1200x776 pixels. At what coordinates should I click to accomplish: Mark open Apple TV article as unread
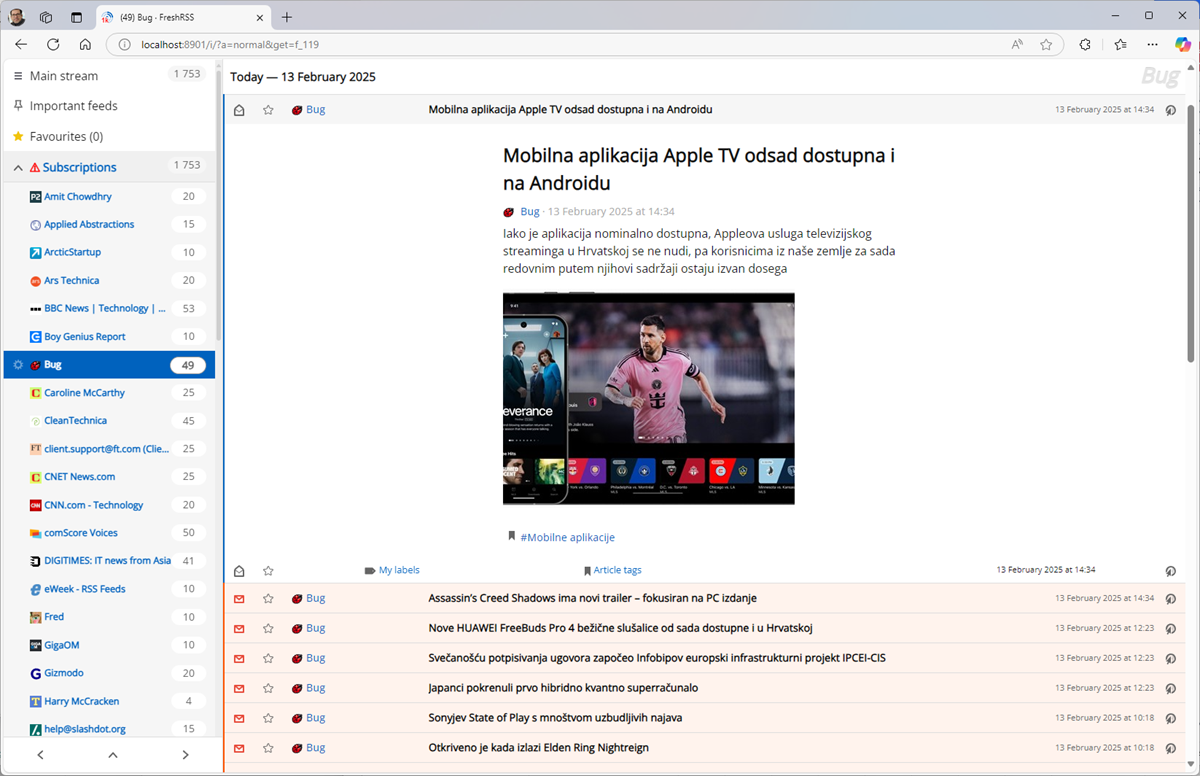point(239,110)
